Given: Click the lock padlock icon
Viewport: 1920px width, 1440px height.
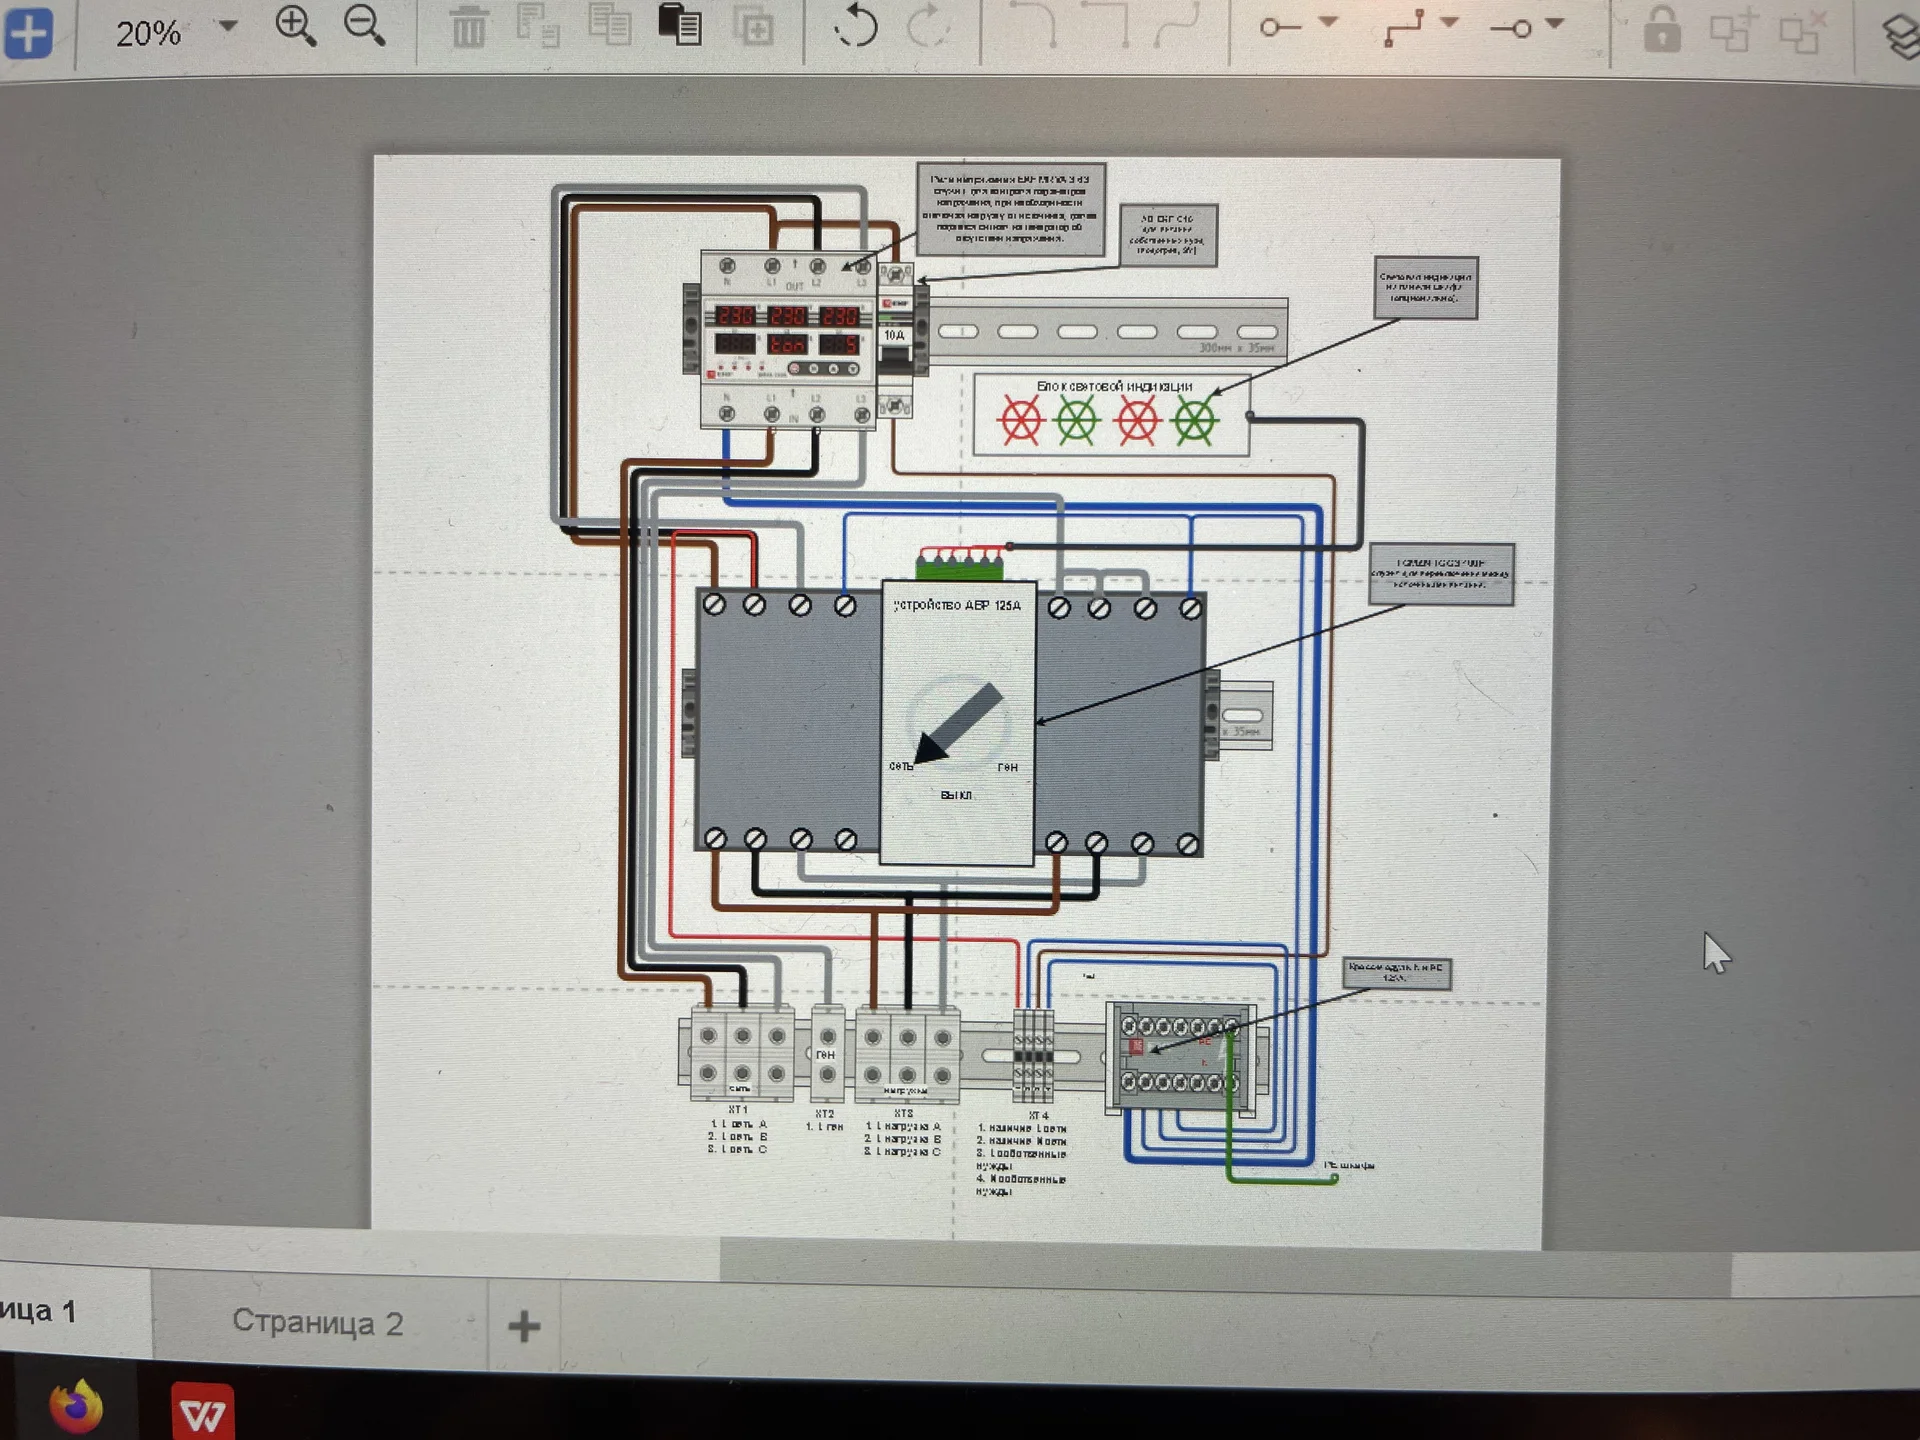Looking at the screenshot, I should coord(1662,29).
